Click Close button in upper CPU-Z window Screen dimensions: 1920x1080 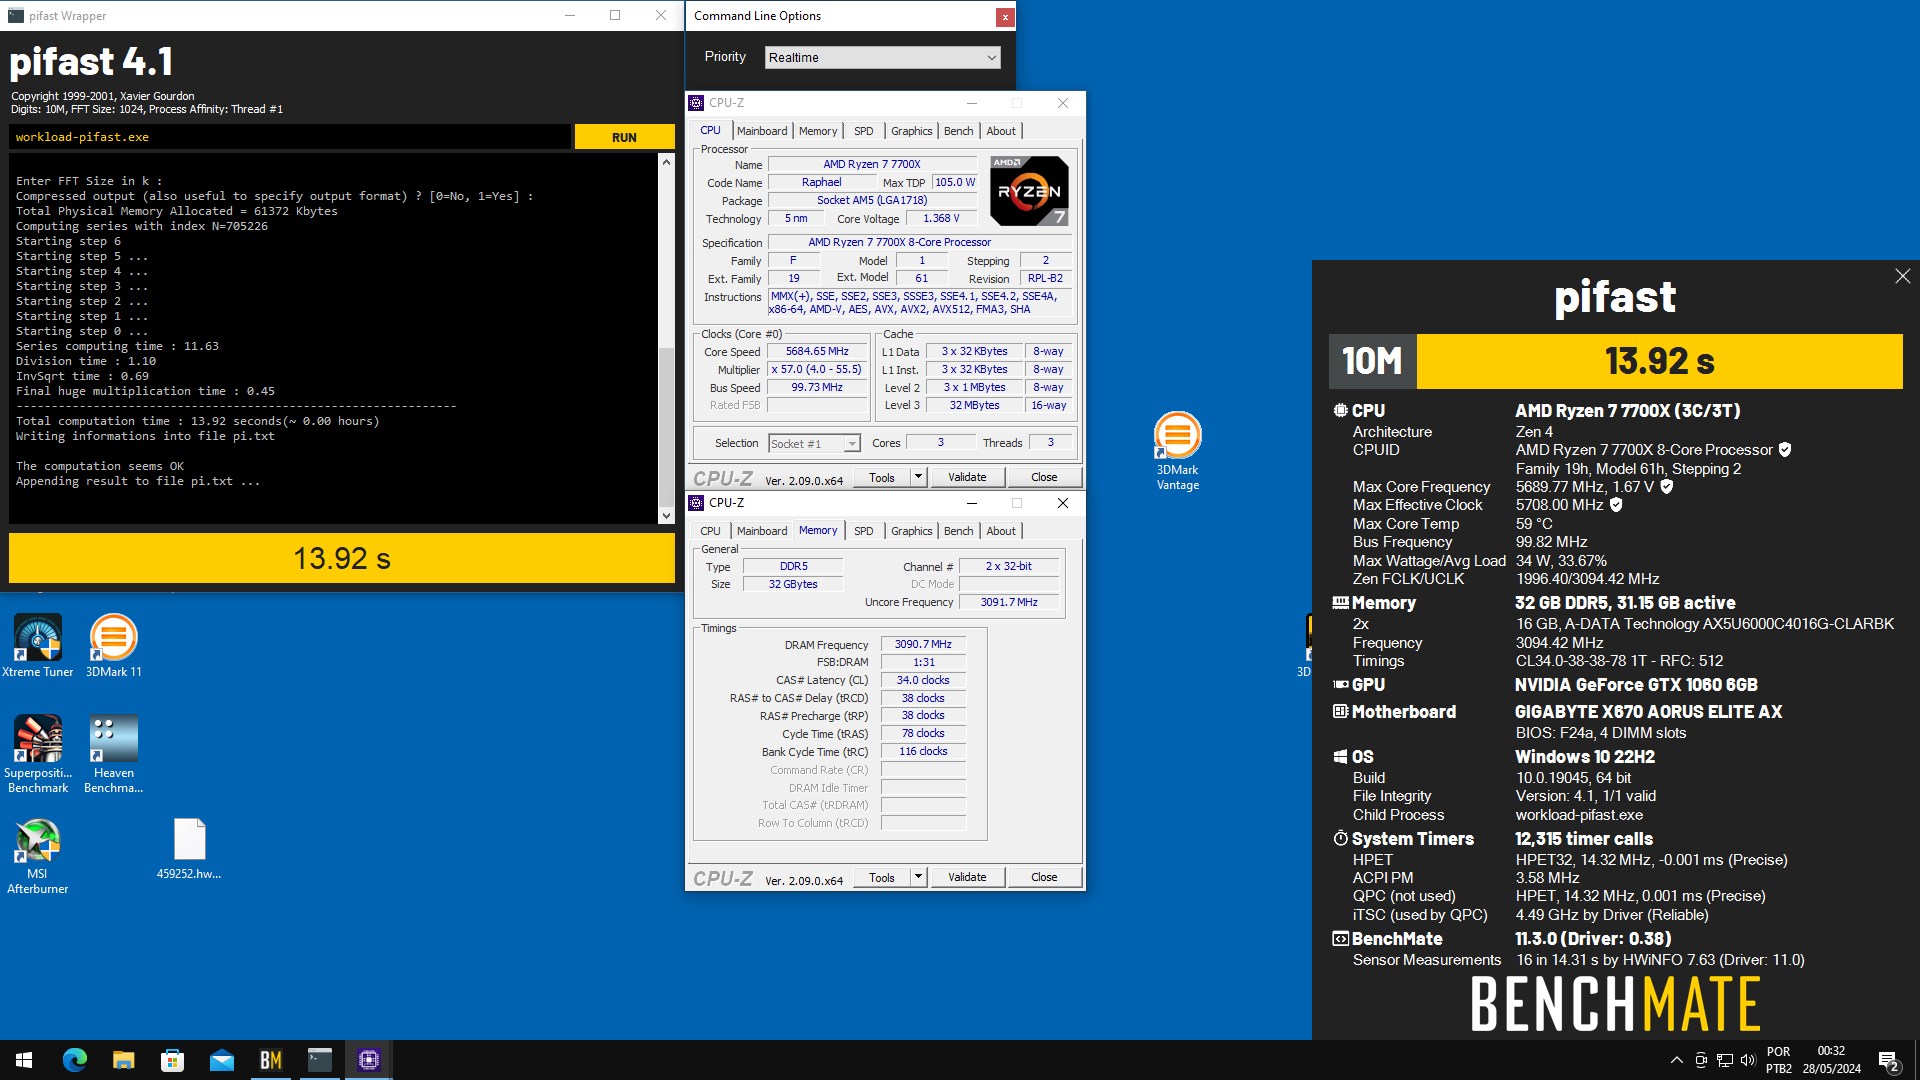pos(1044,477)
